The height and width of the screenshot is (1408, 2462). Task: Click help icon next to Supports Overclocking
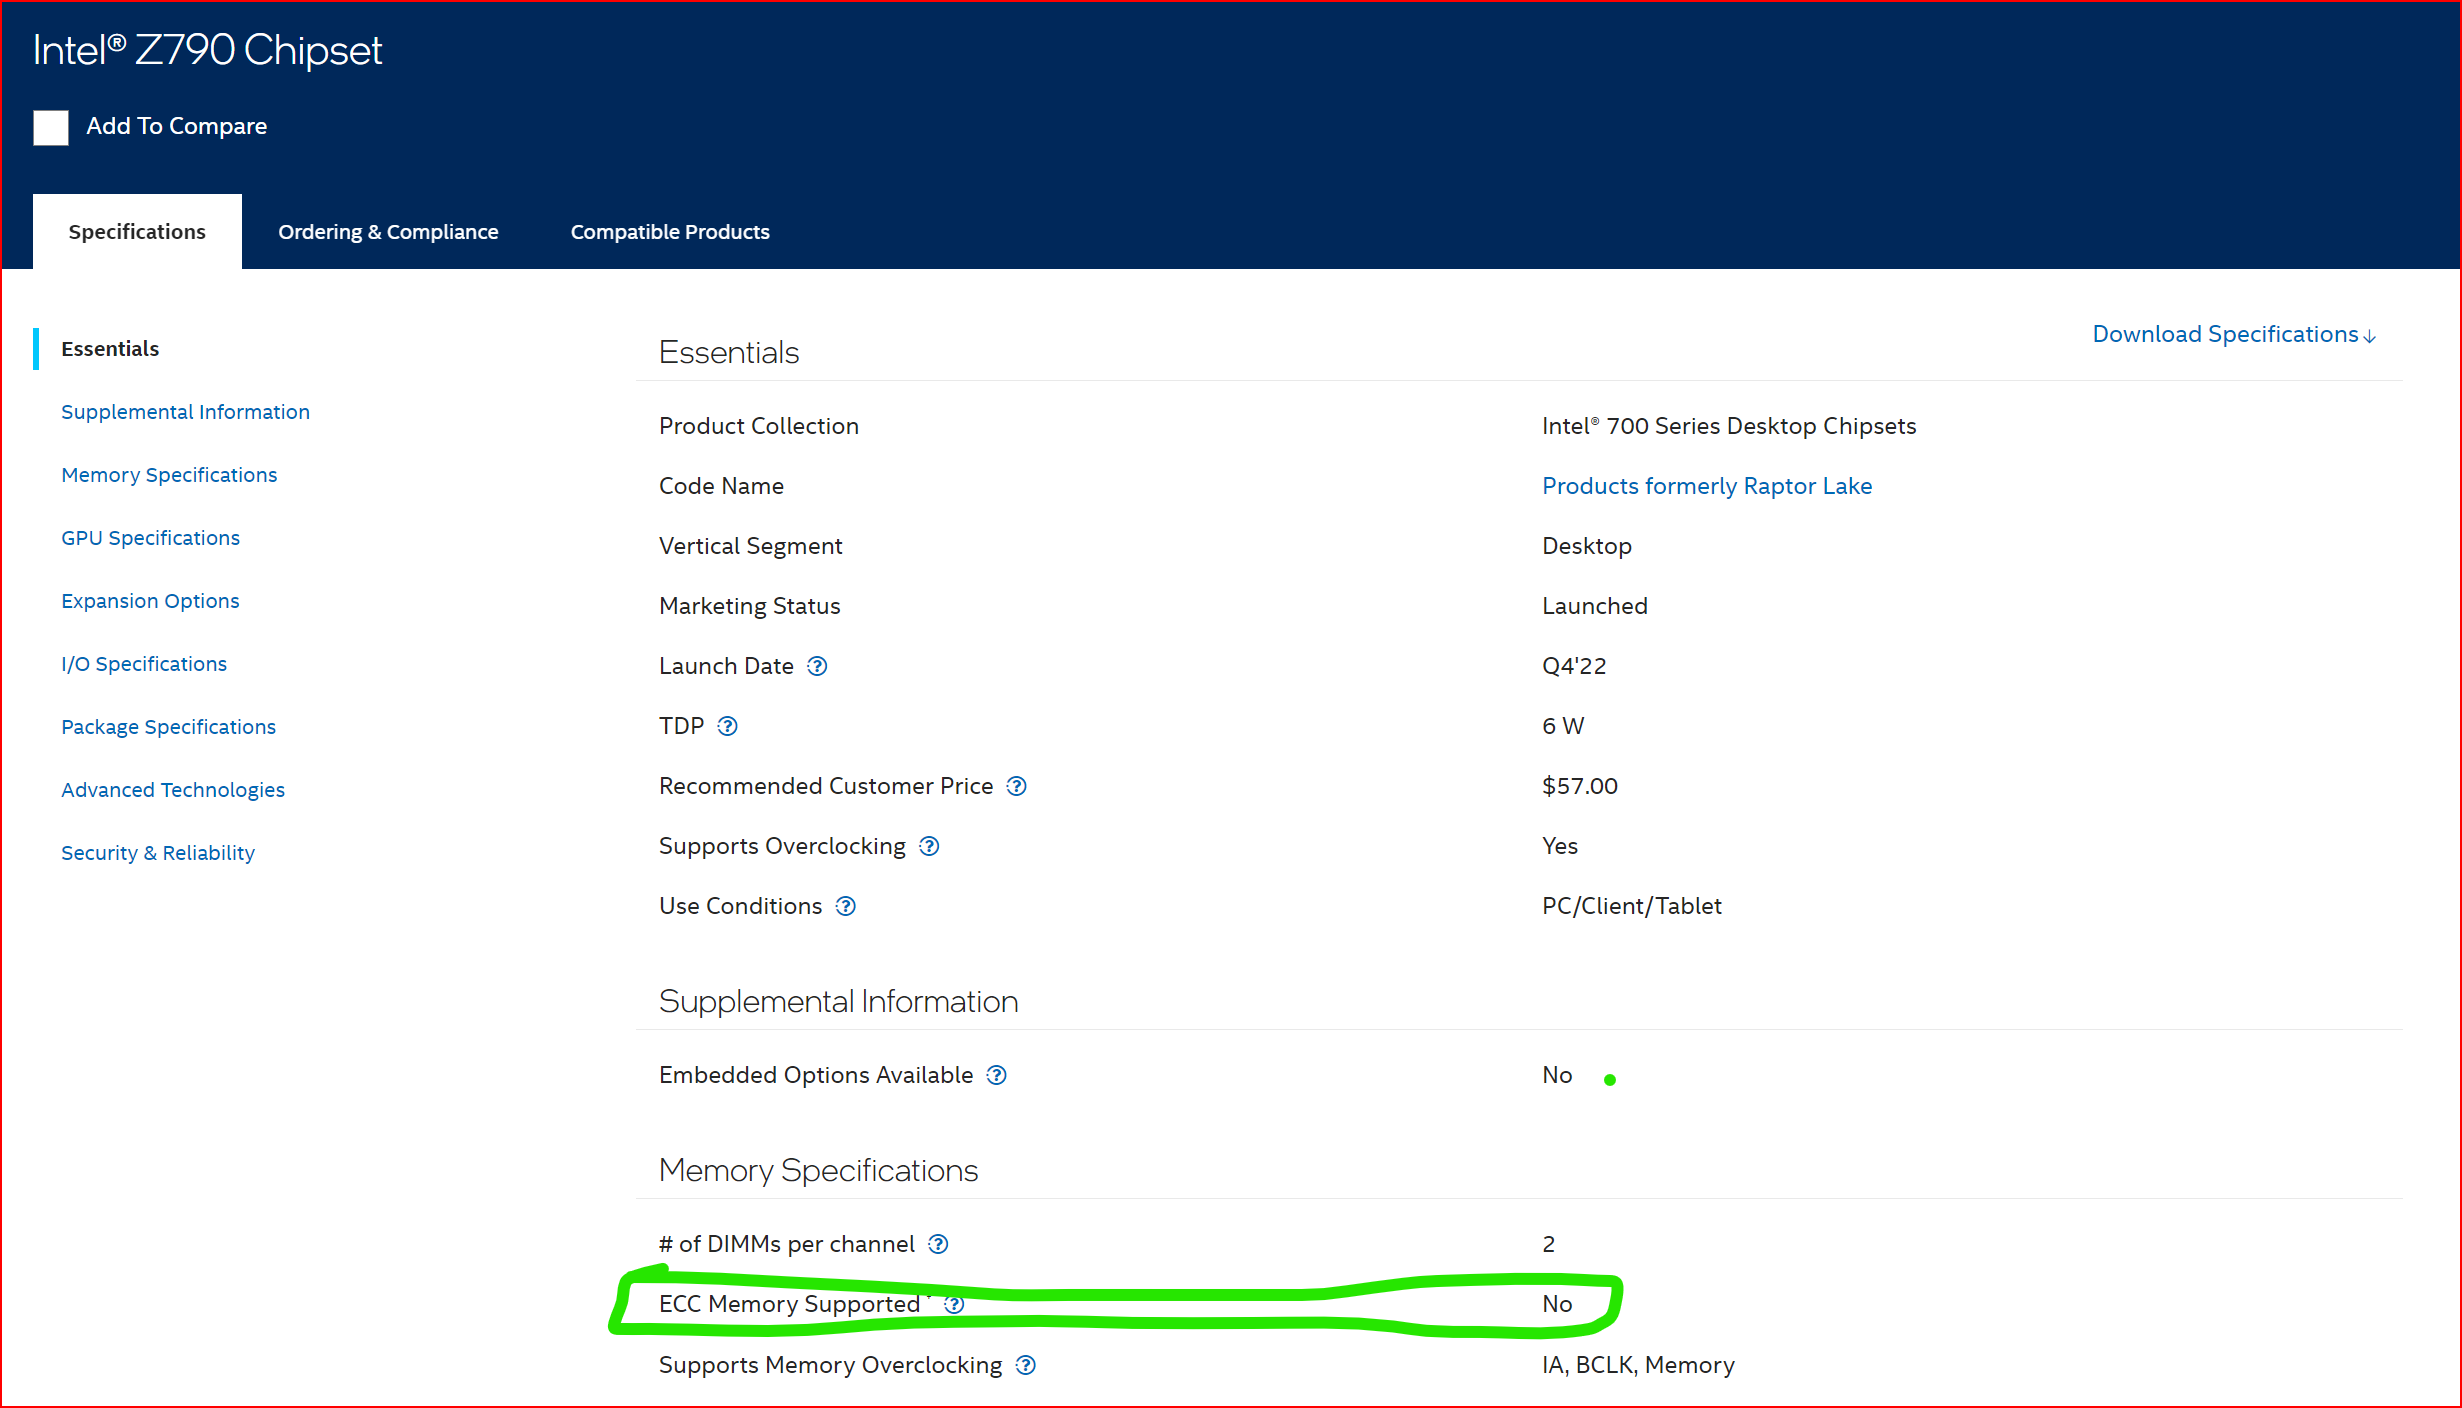pyautogui.click(x=929, y=846)
